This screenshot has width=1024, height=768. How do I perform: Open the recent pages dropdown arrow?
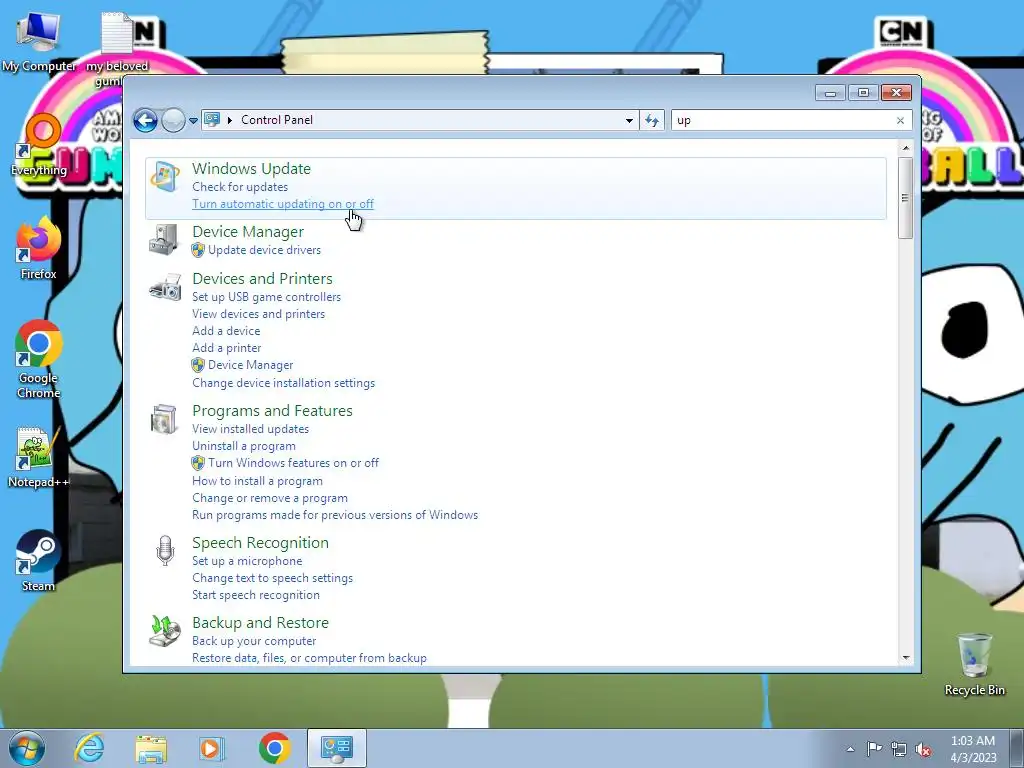tap(193, 120)
